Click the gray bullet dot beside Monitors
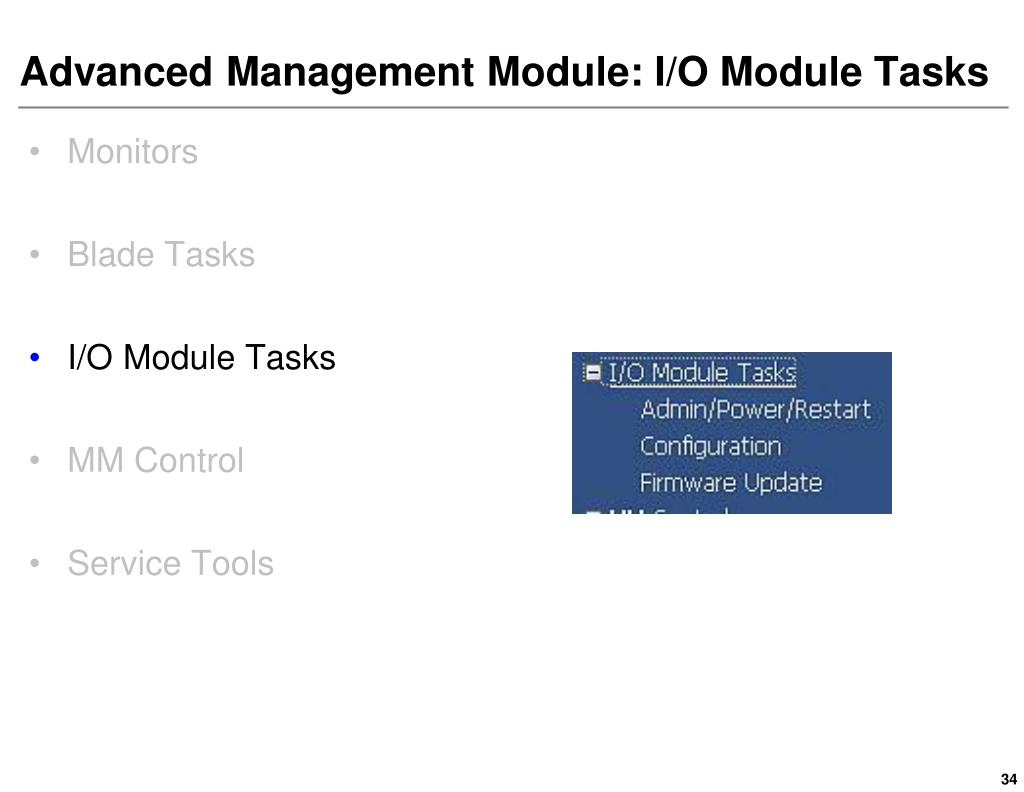Screen dimensions: 1024x792 pos(35,151)
